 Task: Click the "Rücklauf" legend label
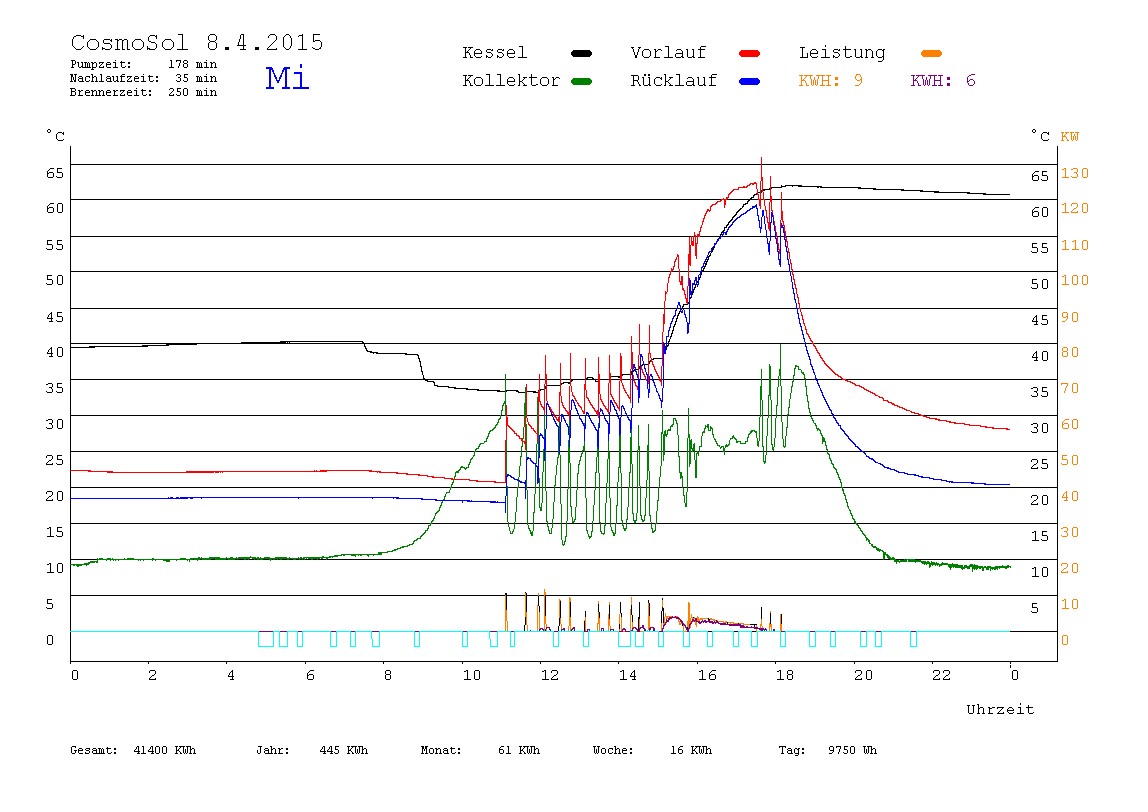click(x=674, y=81)
